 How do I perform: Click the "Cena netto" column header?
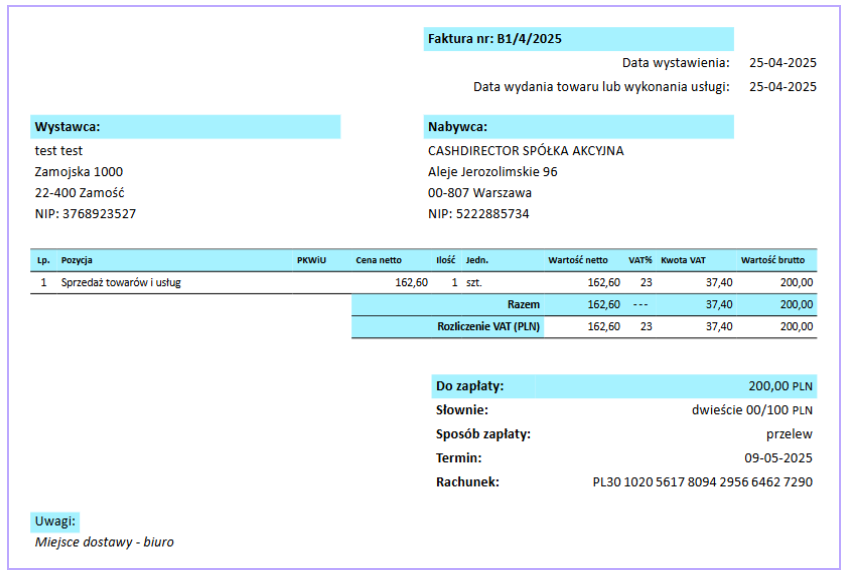pos(378,260)
